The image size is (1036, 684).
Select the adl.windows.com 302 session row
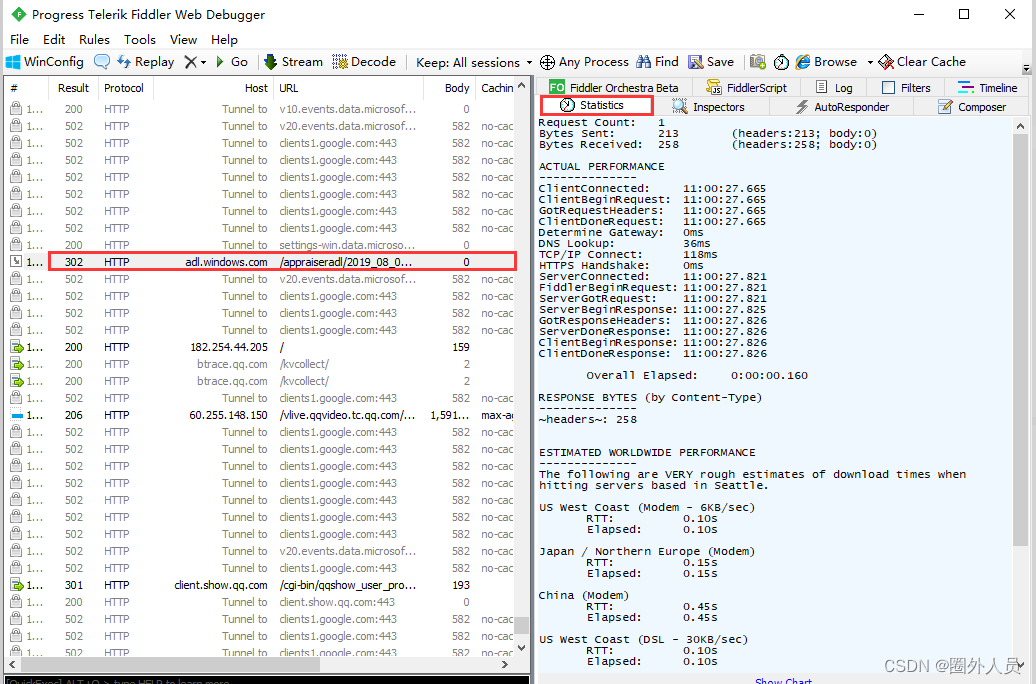click(260, 262)
